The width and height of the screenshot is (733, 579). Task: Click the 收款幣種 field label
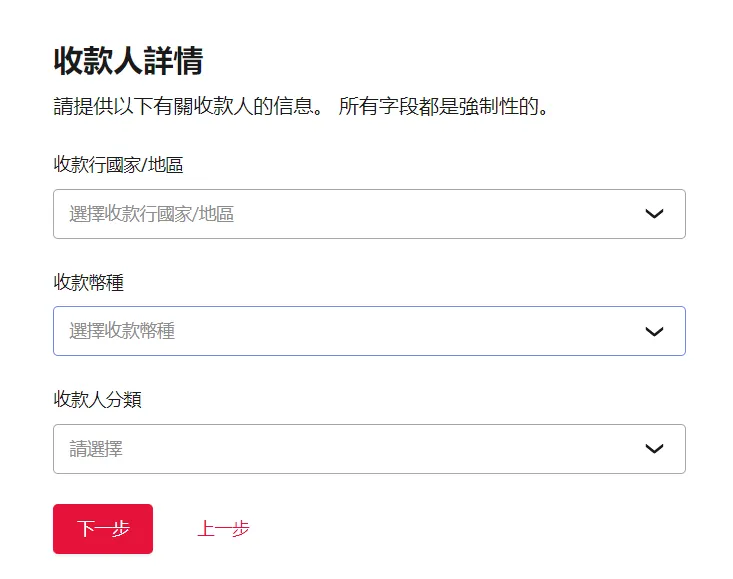click(89, 282)
